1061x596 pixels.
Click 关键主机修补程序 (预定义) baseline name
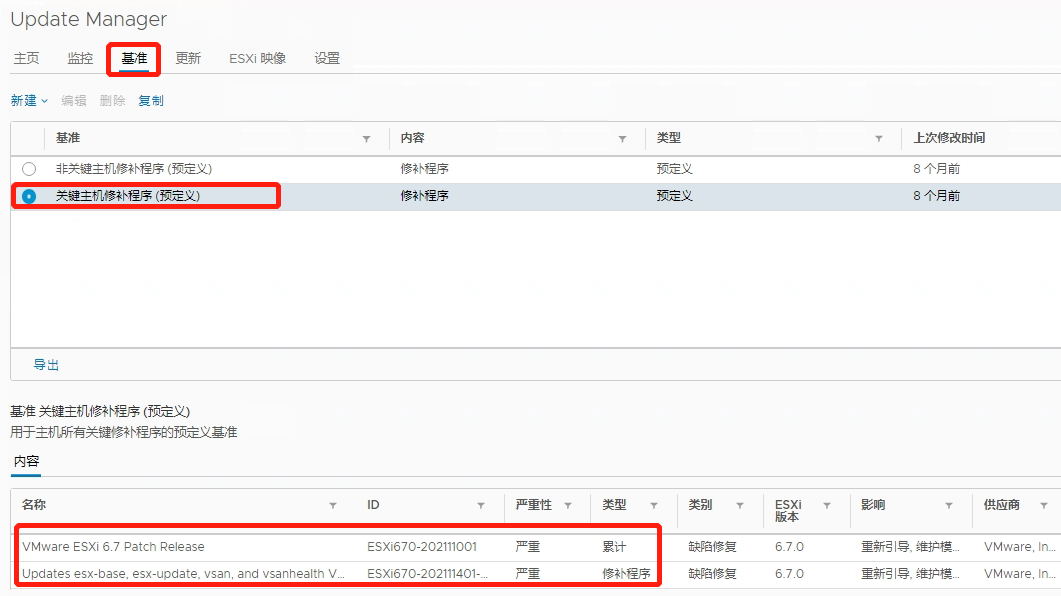pos(128,196)
